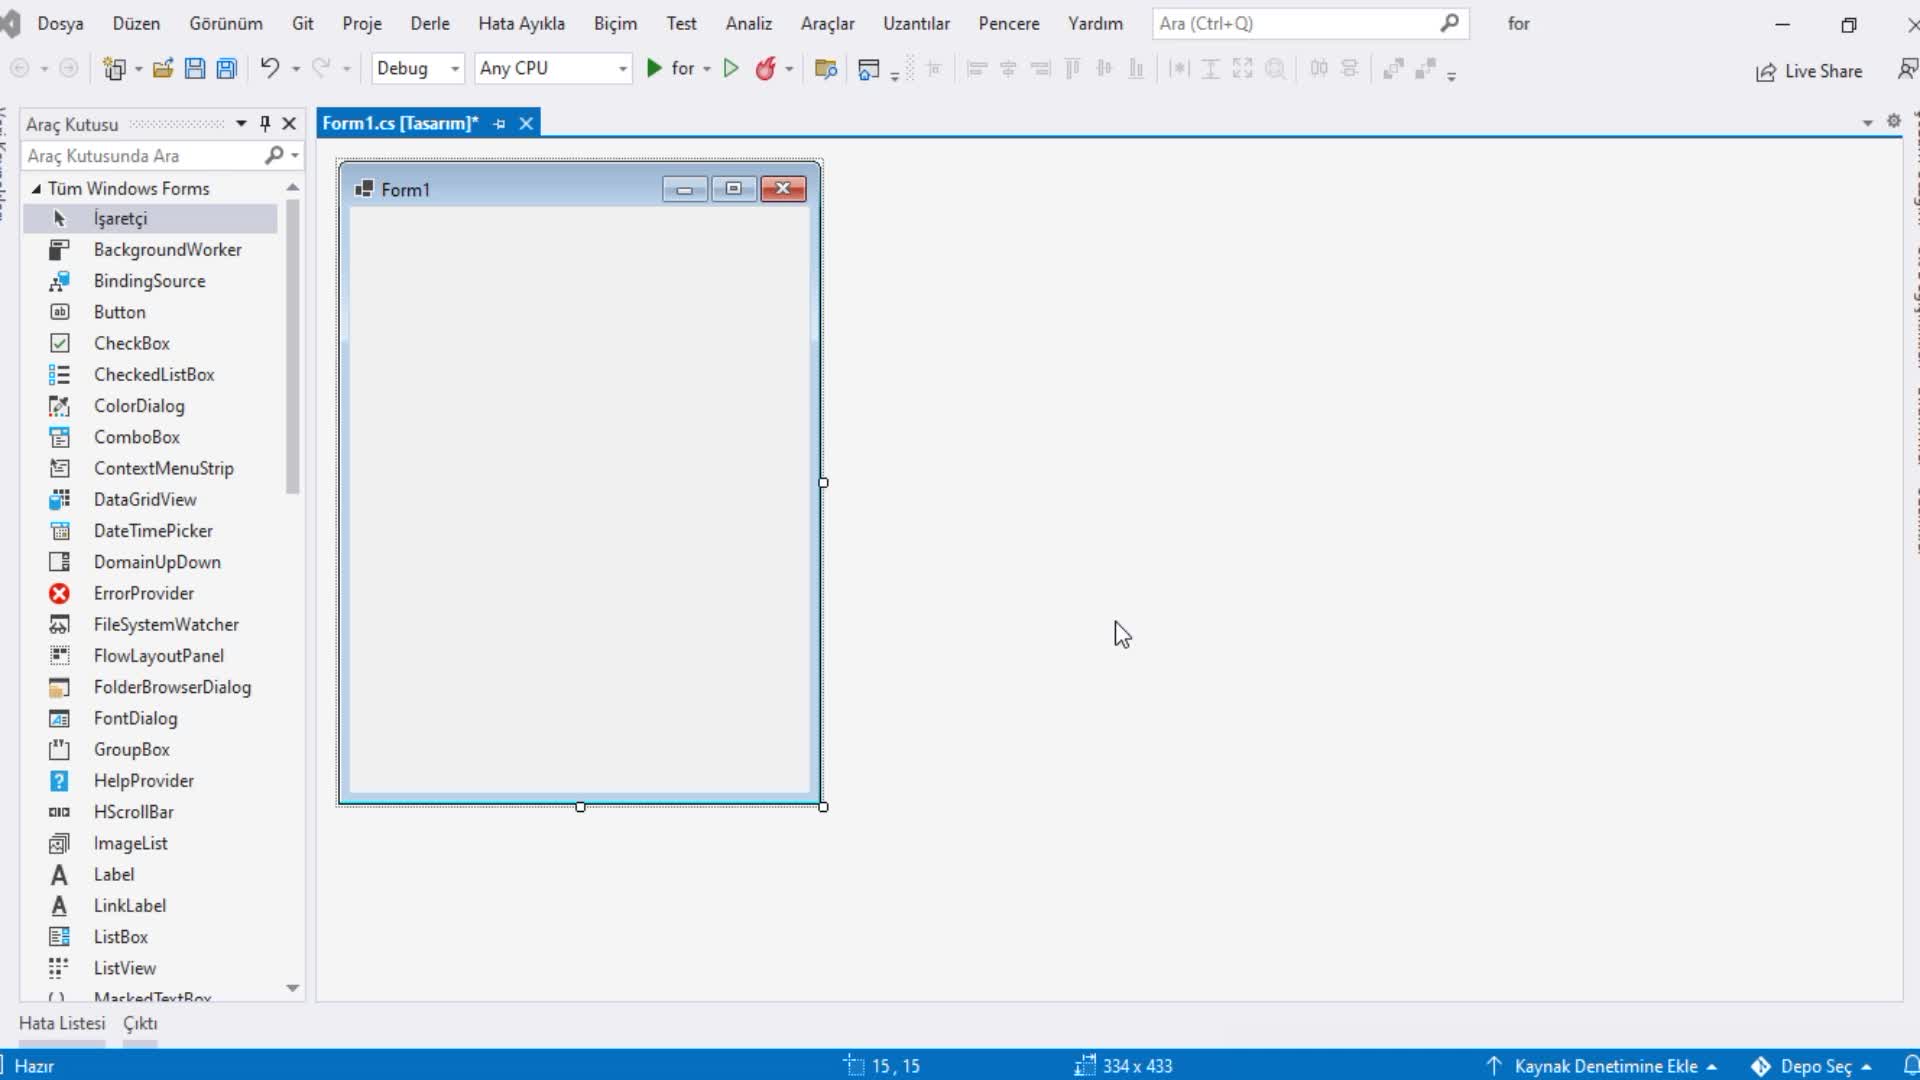Open the Analiz menu
The width and height of the screenshot is (1920, 1080).
tap(748, 22)
